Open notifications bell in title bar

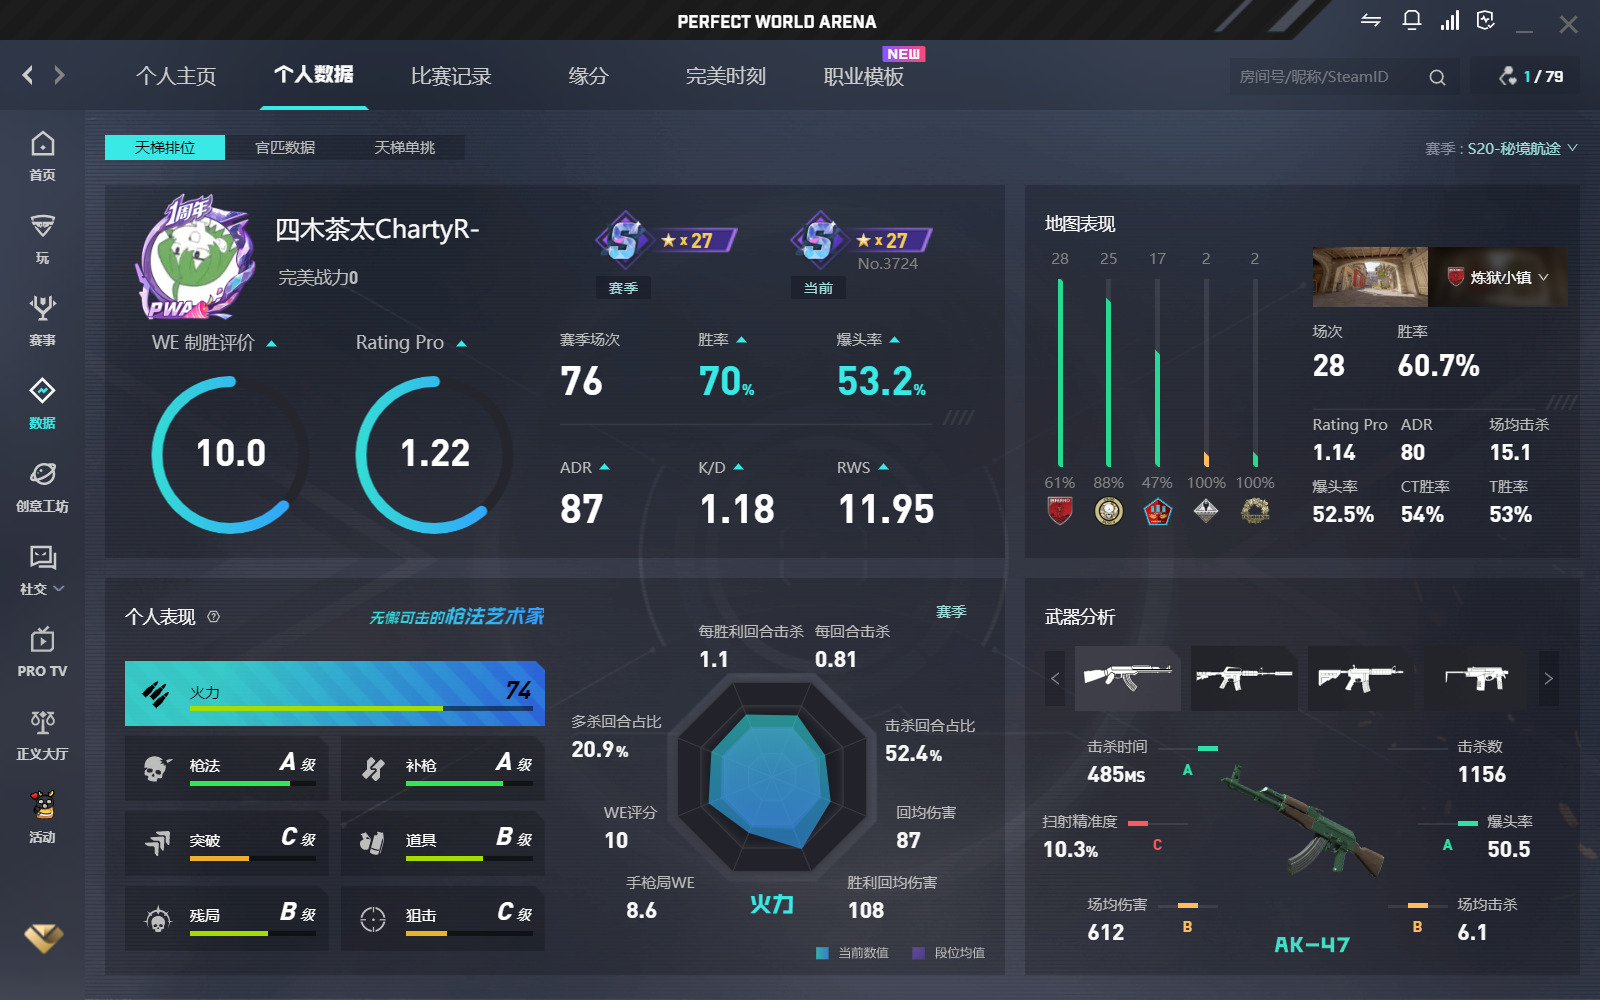(x=1412, y=21)
